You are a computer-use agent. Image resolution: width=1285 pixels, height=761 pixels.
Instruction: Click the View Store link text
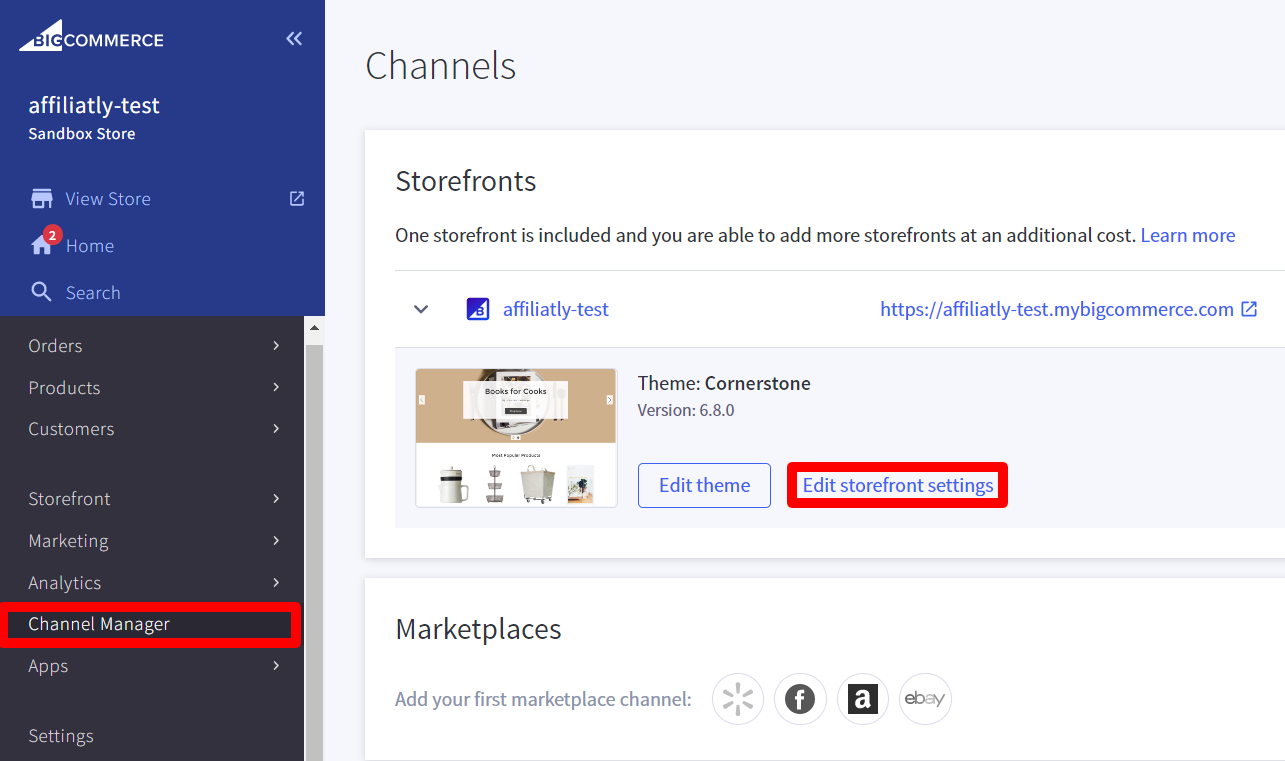(108, 198)
